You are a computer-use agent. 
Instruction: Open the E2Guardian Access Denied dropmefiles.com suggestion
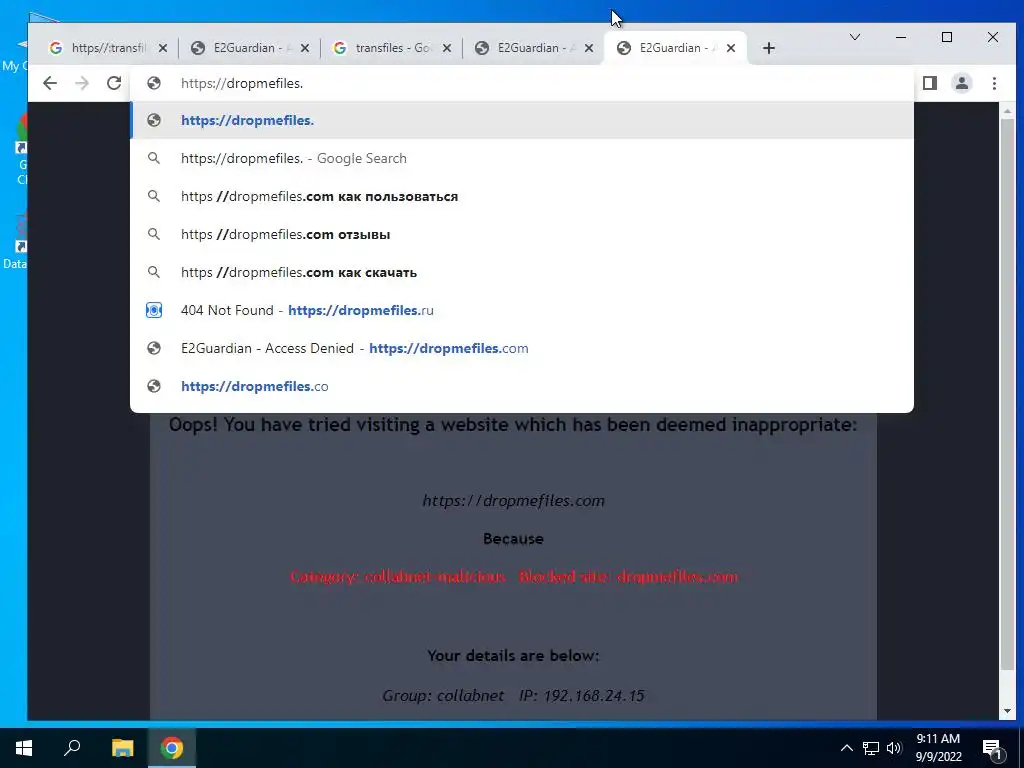tap(522, 348)
